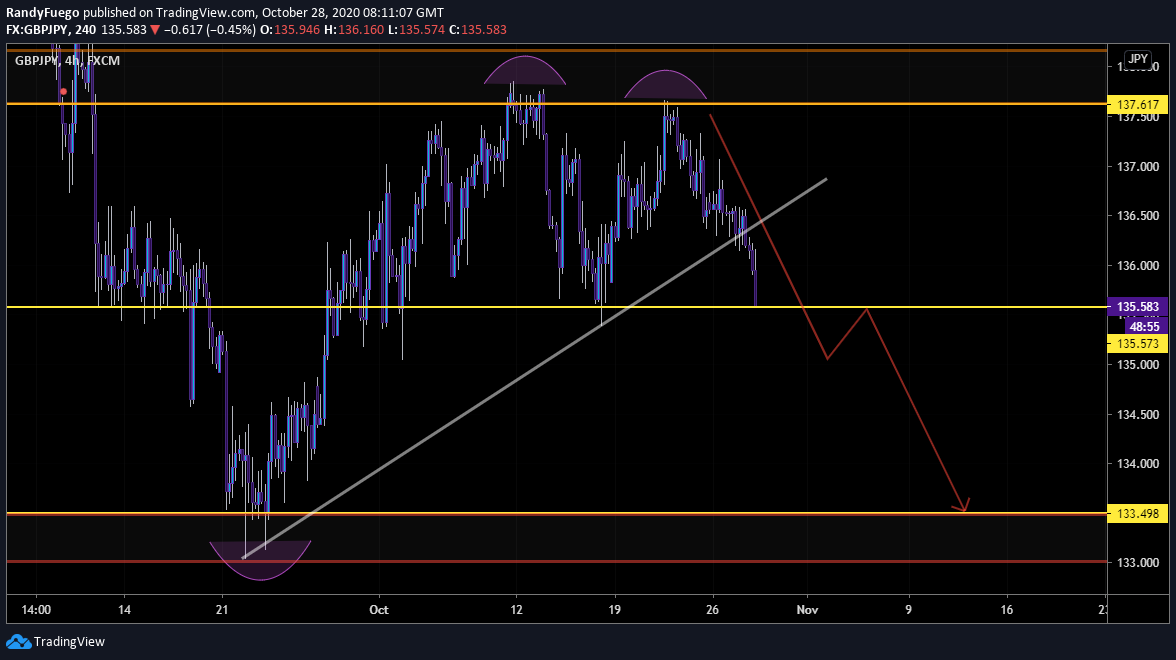Image resolution: width=1176 pixels, height=660 pixels.
Task: Click the 9 date on time axis
Action: click(908, 610)
